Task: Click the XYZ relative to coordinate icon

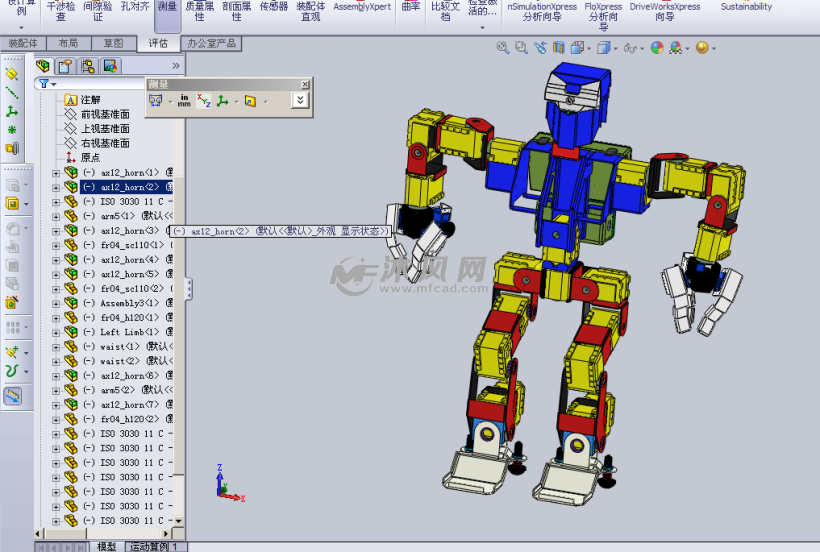Action: click(223, 101)
